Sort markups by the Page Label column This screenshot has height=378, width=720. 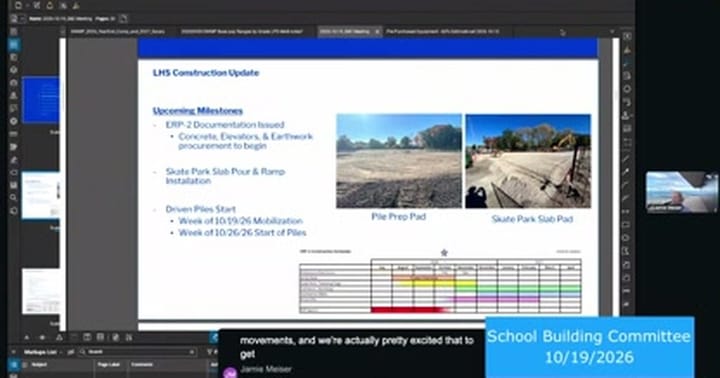(110, 365)
